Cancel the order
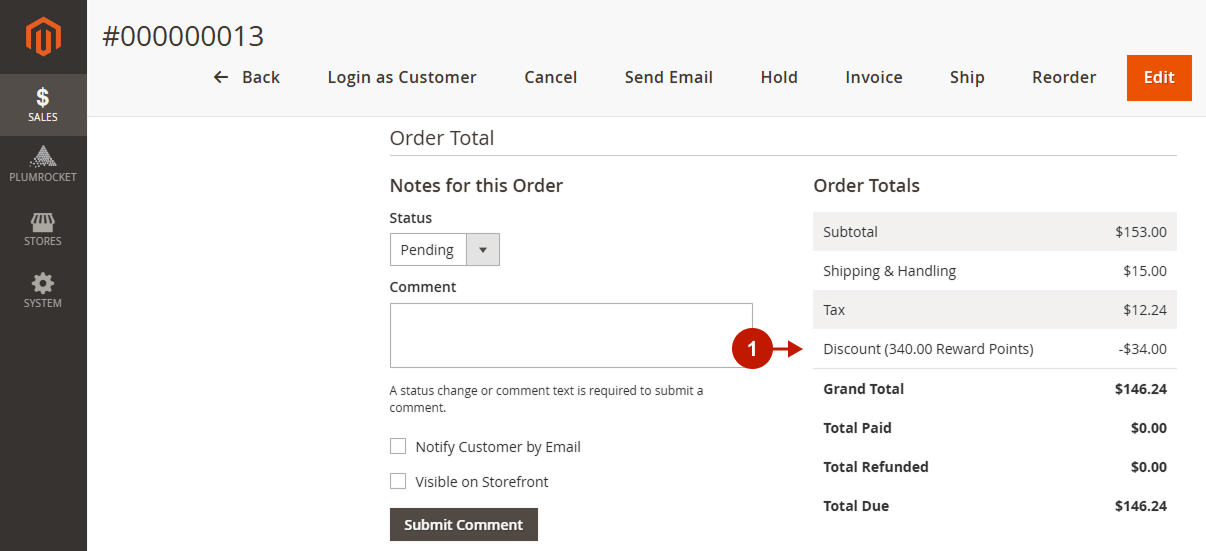 pos(550,77)
